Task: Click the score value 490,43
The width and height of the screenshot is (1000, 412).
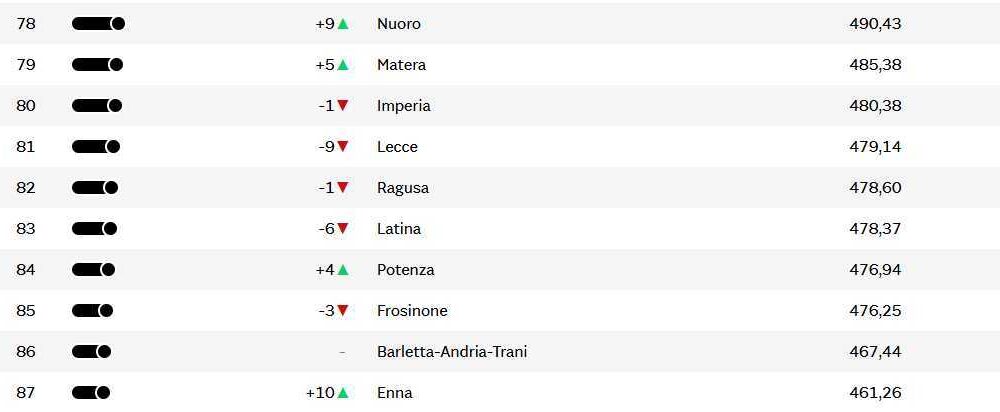Action: click(875, 24)
